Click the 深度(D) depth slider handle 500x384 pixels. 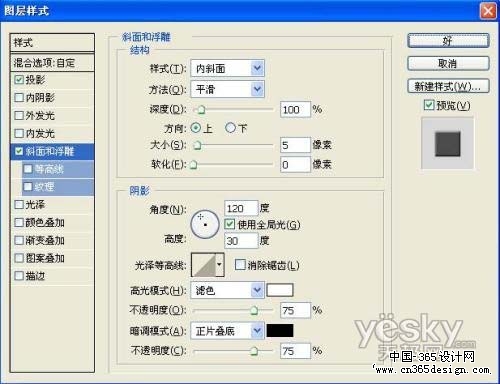(201, 110)
